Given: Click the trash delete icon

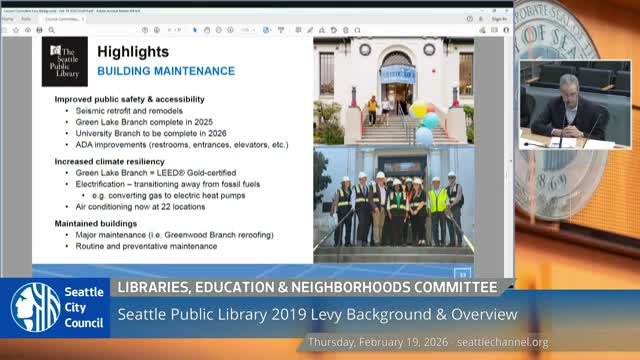Looking at the screenshot, I should 346,30.
